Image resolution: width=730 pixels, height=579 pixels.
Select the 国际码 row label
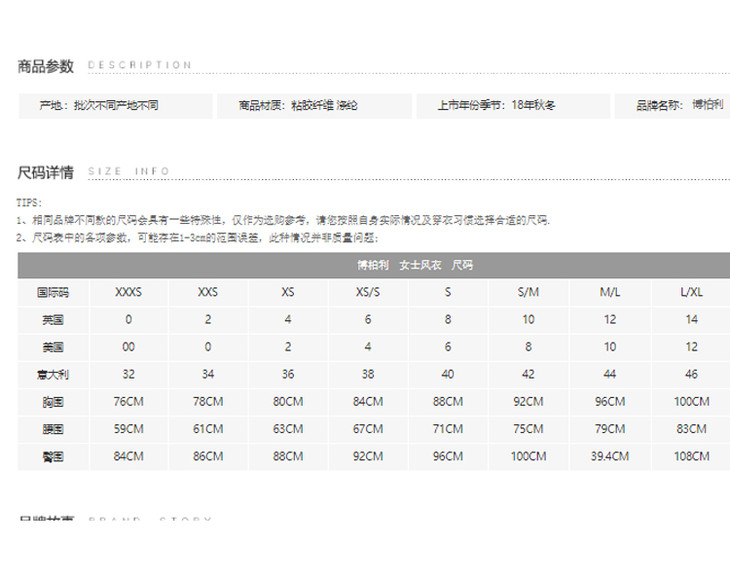pos(52,293)
